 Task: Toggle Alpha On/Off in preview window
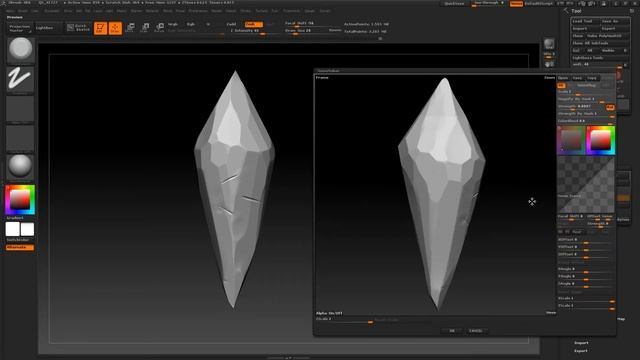pos(329,313)
